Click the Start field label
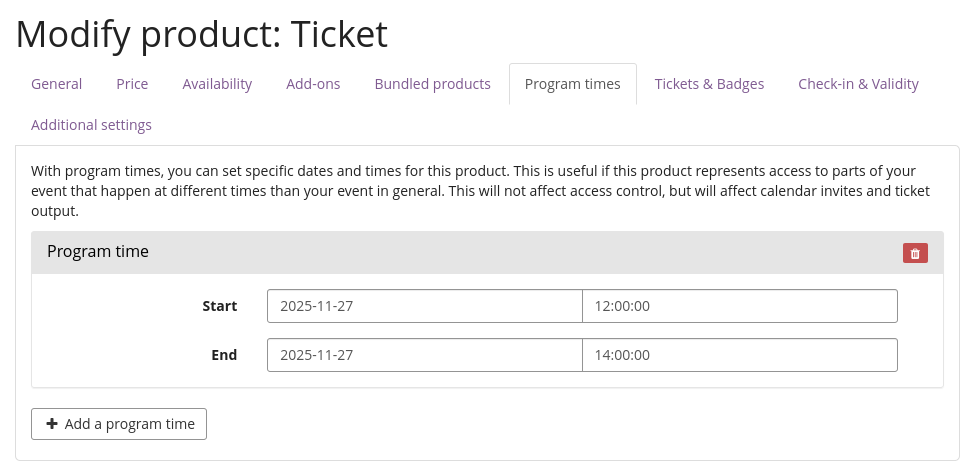Viewport: 970px width, 474px height. click(219, 306)
